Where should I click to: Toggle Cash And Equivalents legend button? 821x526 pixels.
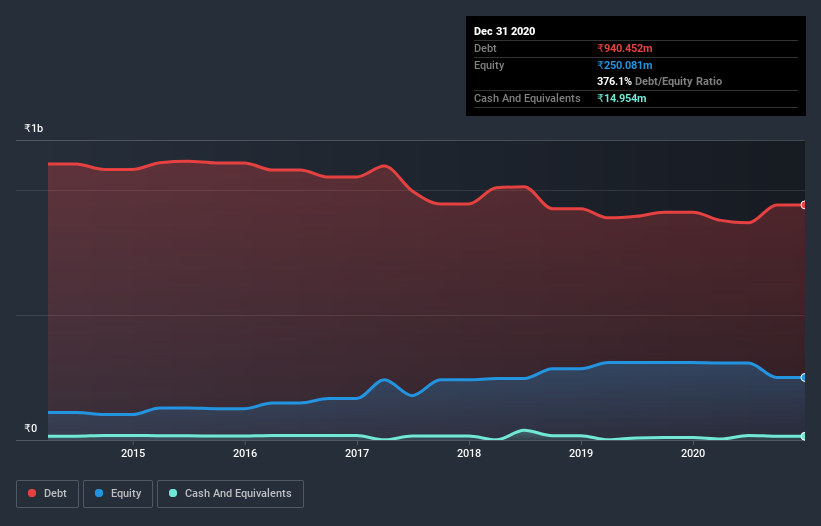tap(230, 494)
